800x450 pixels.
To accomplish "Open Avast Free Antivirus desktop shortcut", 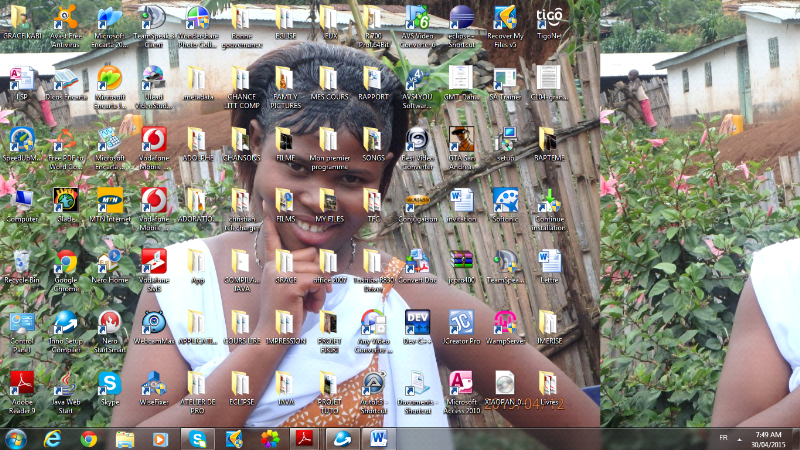I will click(66, 18).
